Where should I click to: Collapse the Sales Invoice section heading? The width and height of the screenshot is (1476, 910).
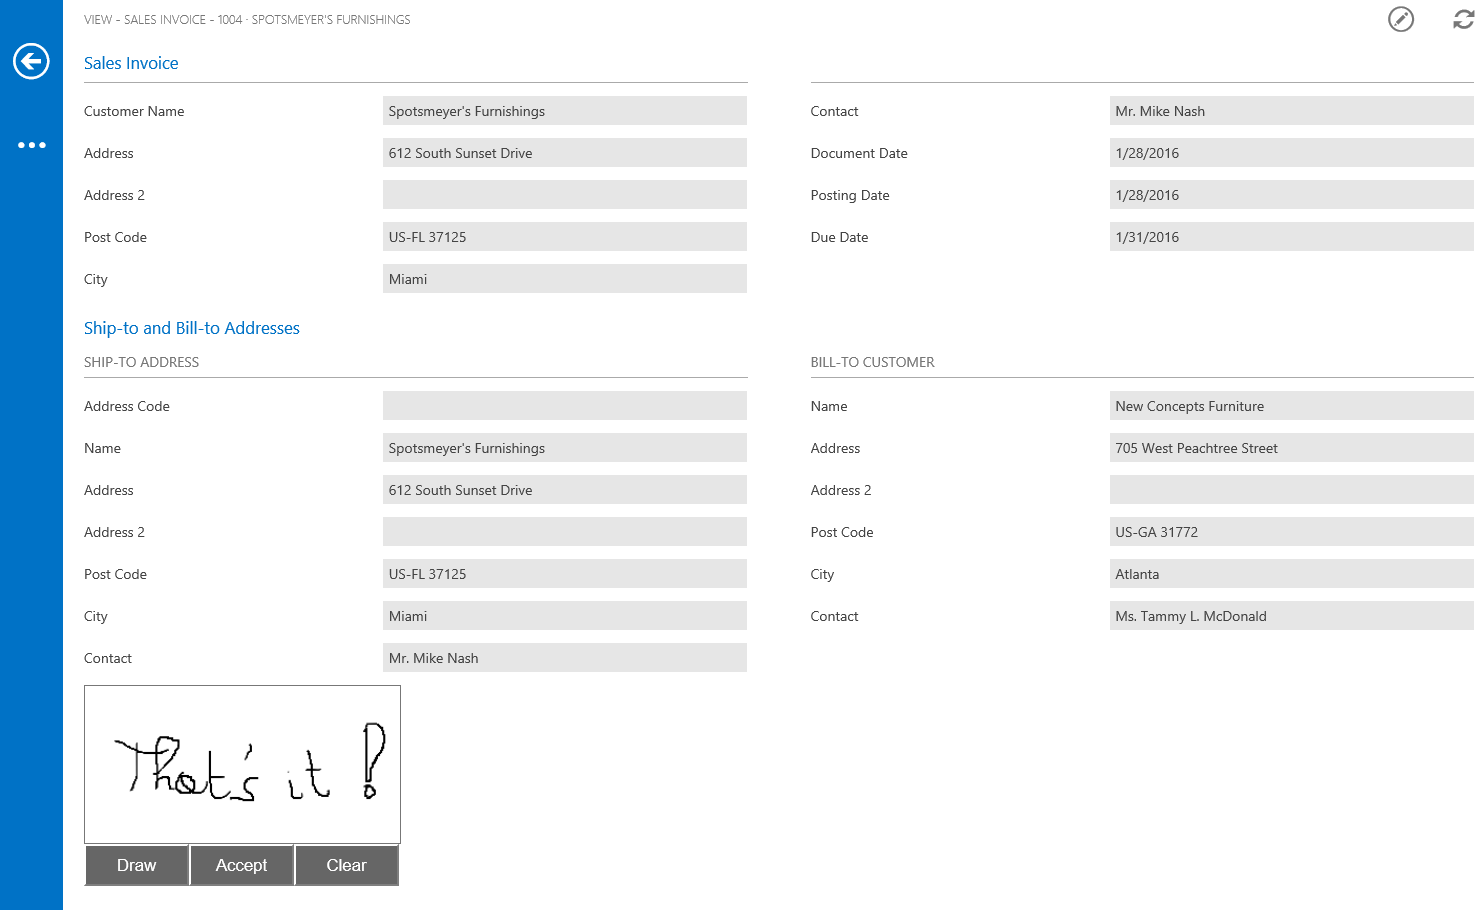pos(131,63)
